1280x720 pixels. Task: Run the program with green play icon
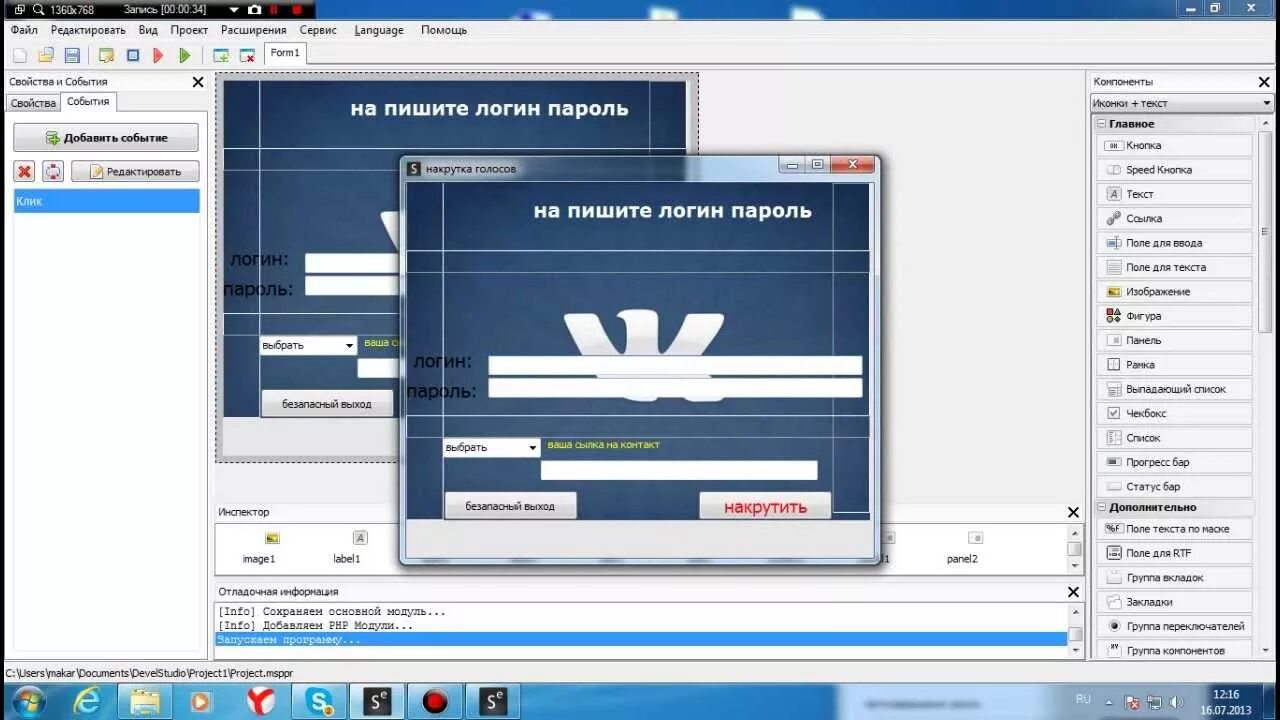click(x=184, y=55)
